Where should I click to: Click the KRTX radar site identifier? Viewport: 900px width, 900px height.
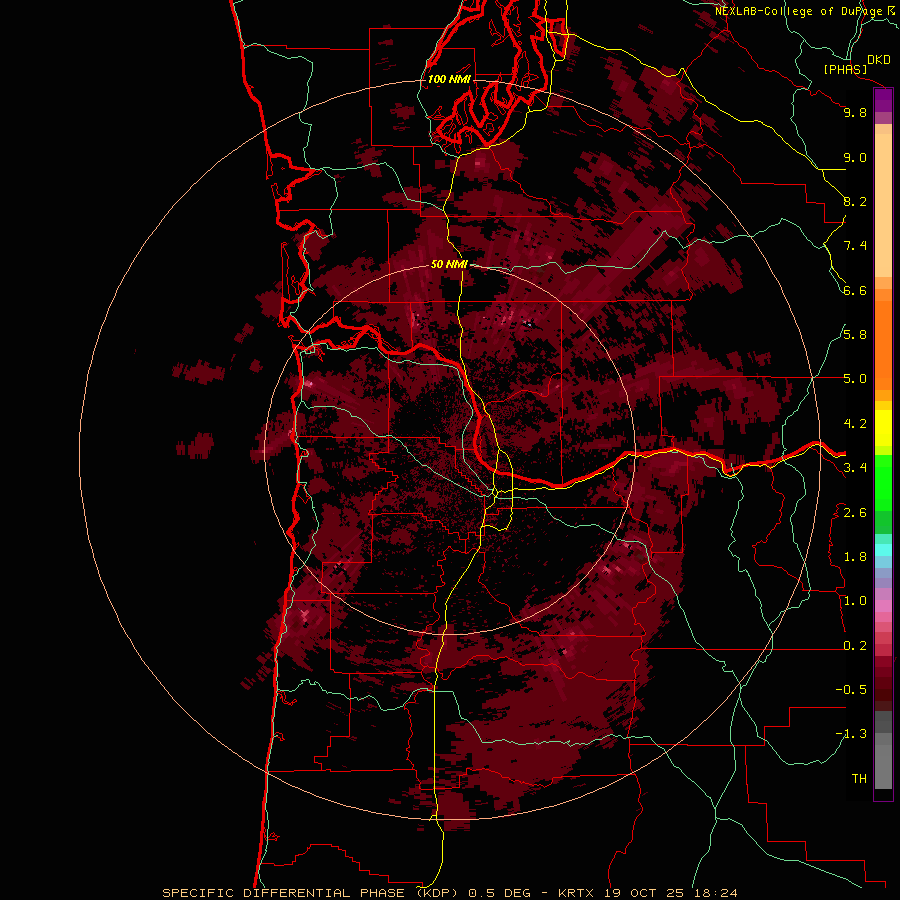pos(577,893)
